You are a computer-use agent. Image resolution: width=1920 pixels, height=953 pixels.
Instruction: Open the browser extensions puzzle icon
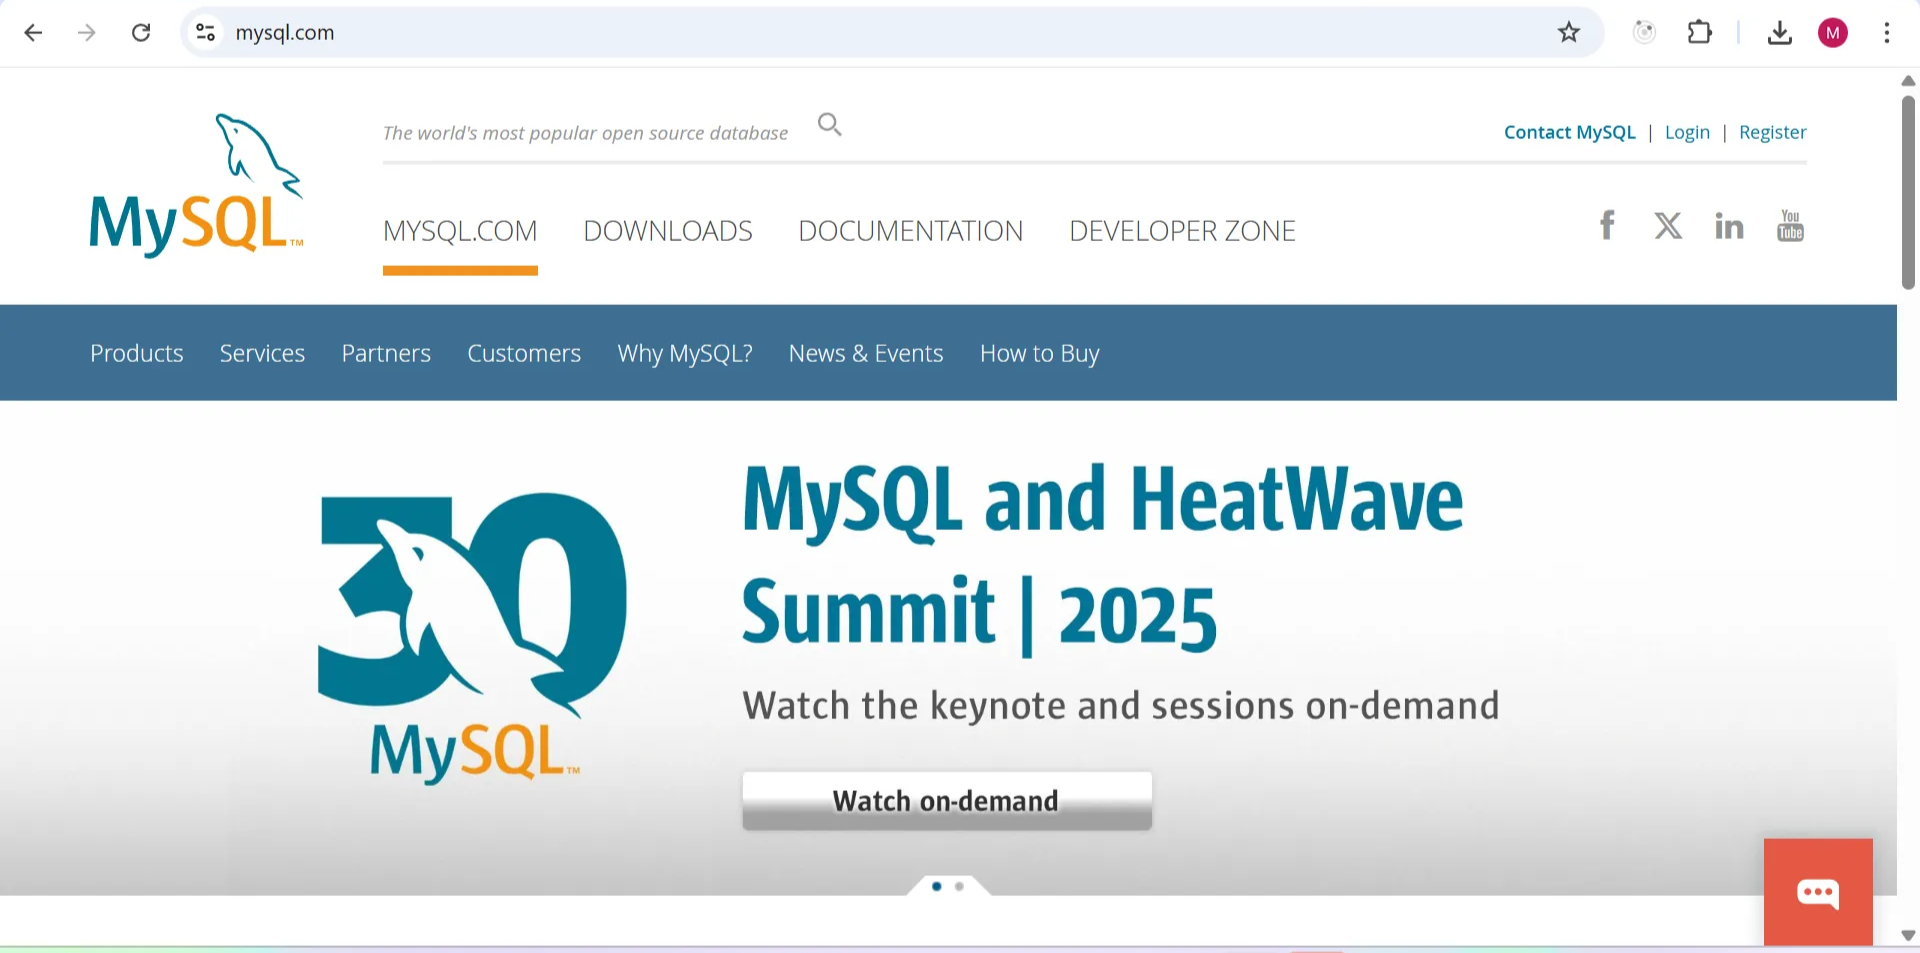point(1699,33)
